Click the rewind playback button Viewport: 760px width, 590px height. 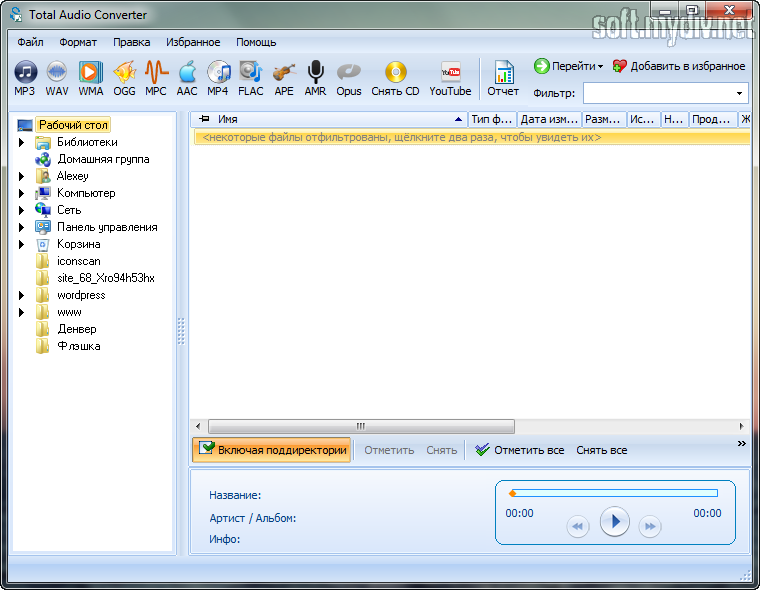(x=578, y=526)
